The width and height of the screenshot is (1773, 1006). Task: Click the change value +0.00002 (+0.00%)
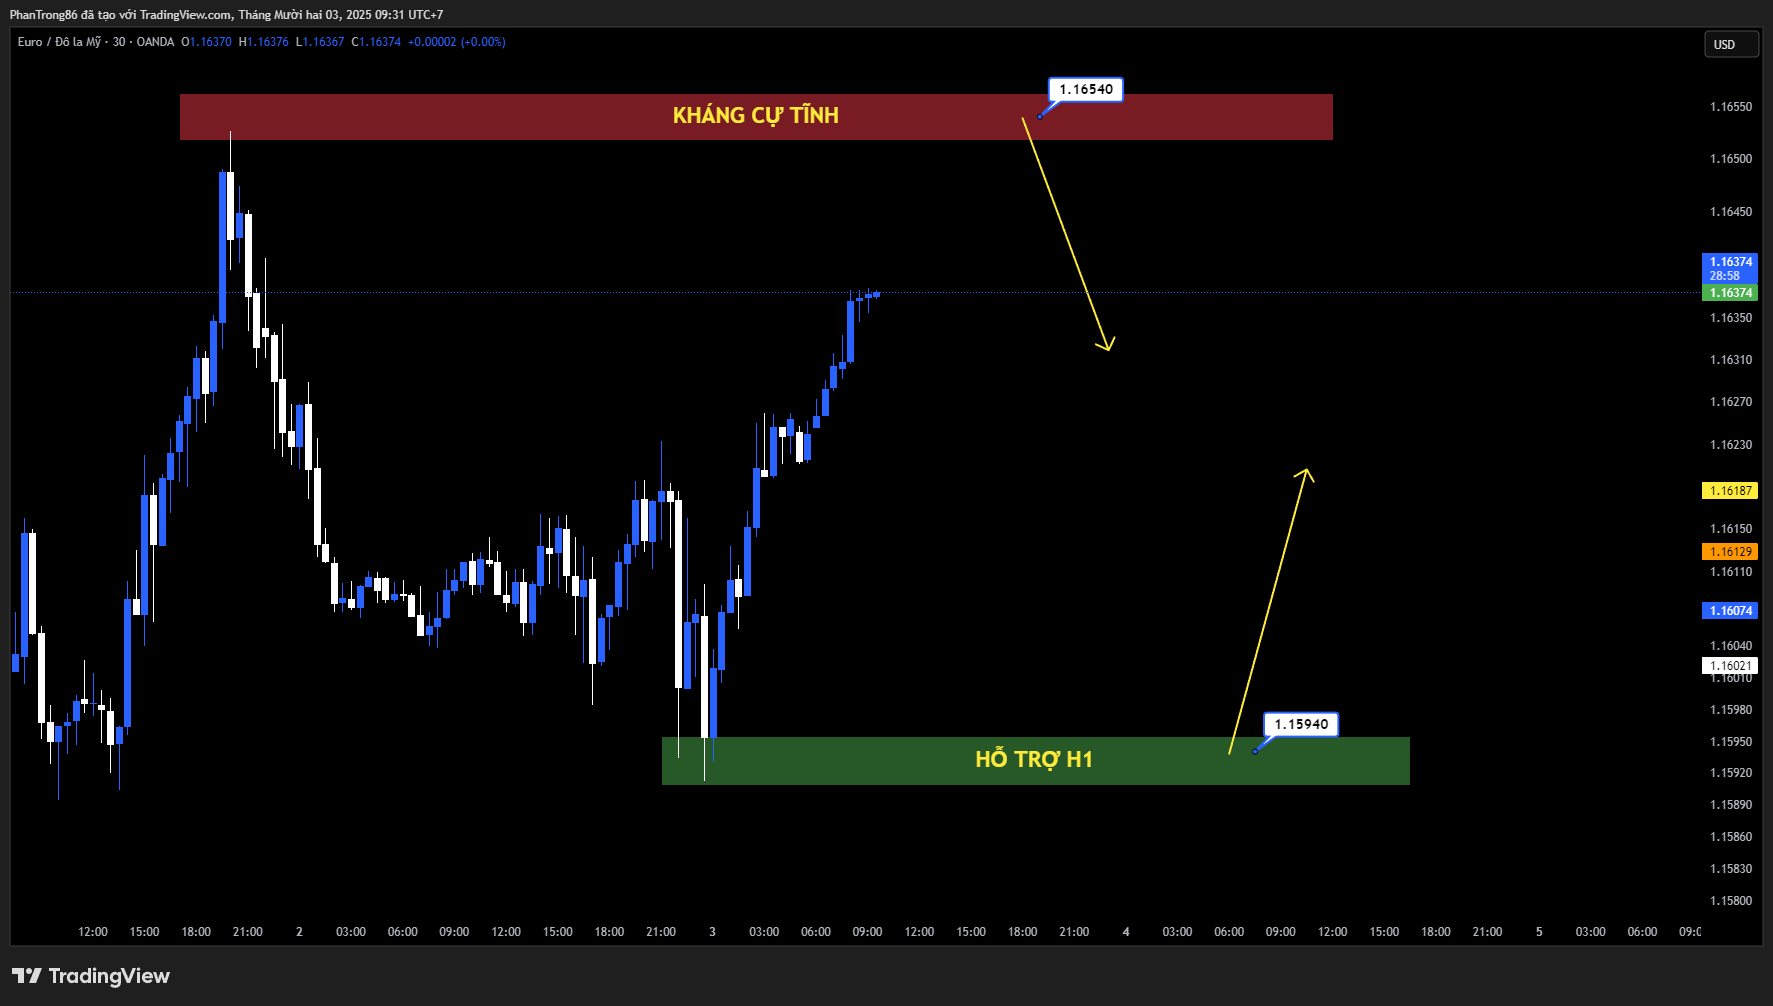[457, 42]
